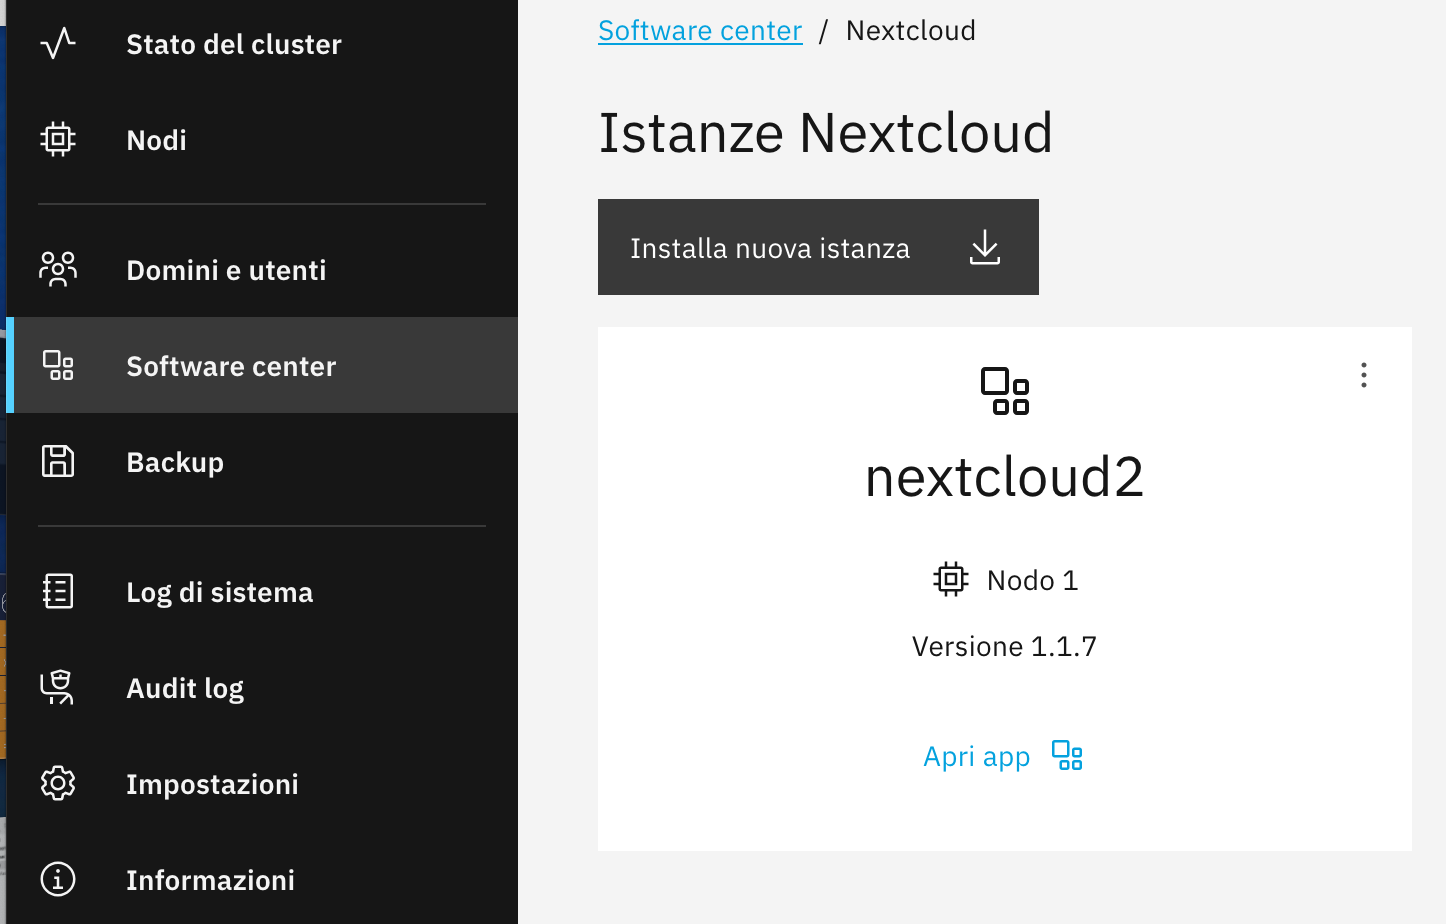Click the Backup floppy disk icon
1446x924 pixels.
tap(58, 461)
